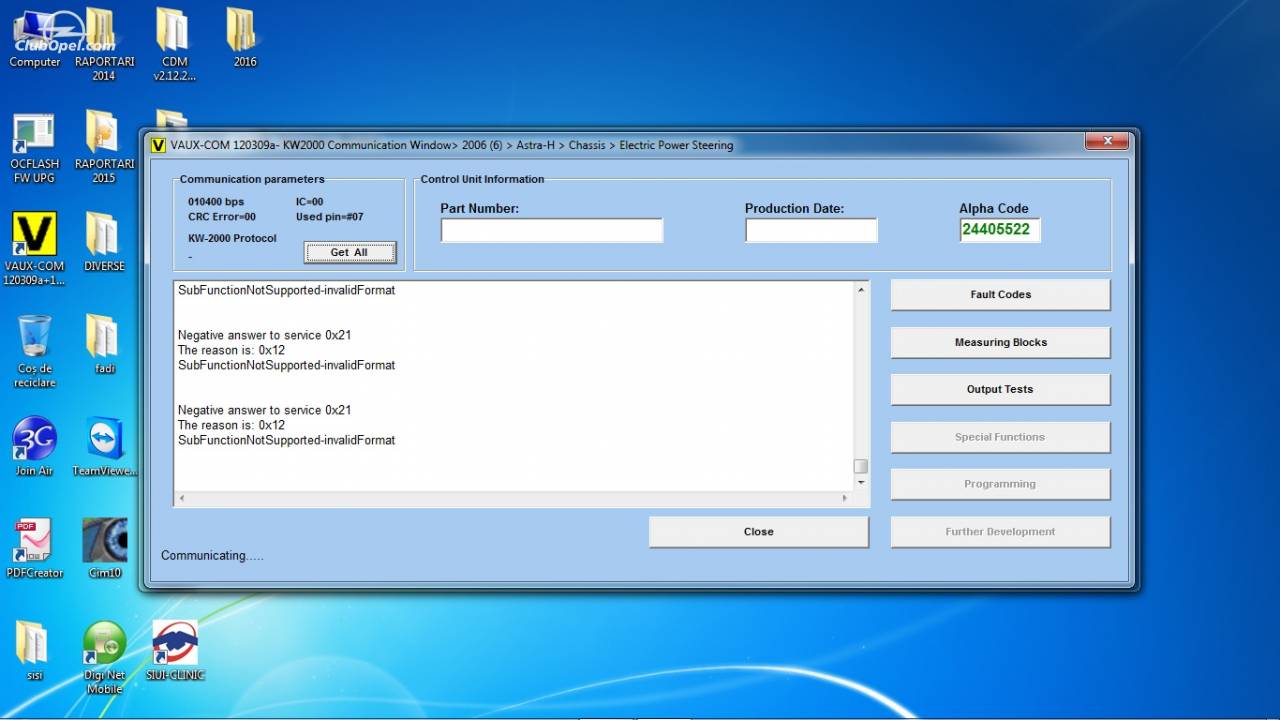Click the "Communicating....." status text
Screen dimensions: 1280x720
click(212, 556)
